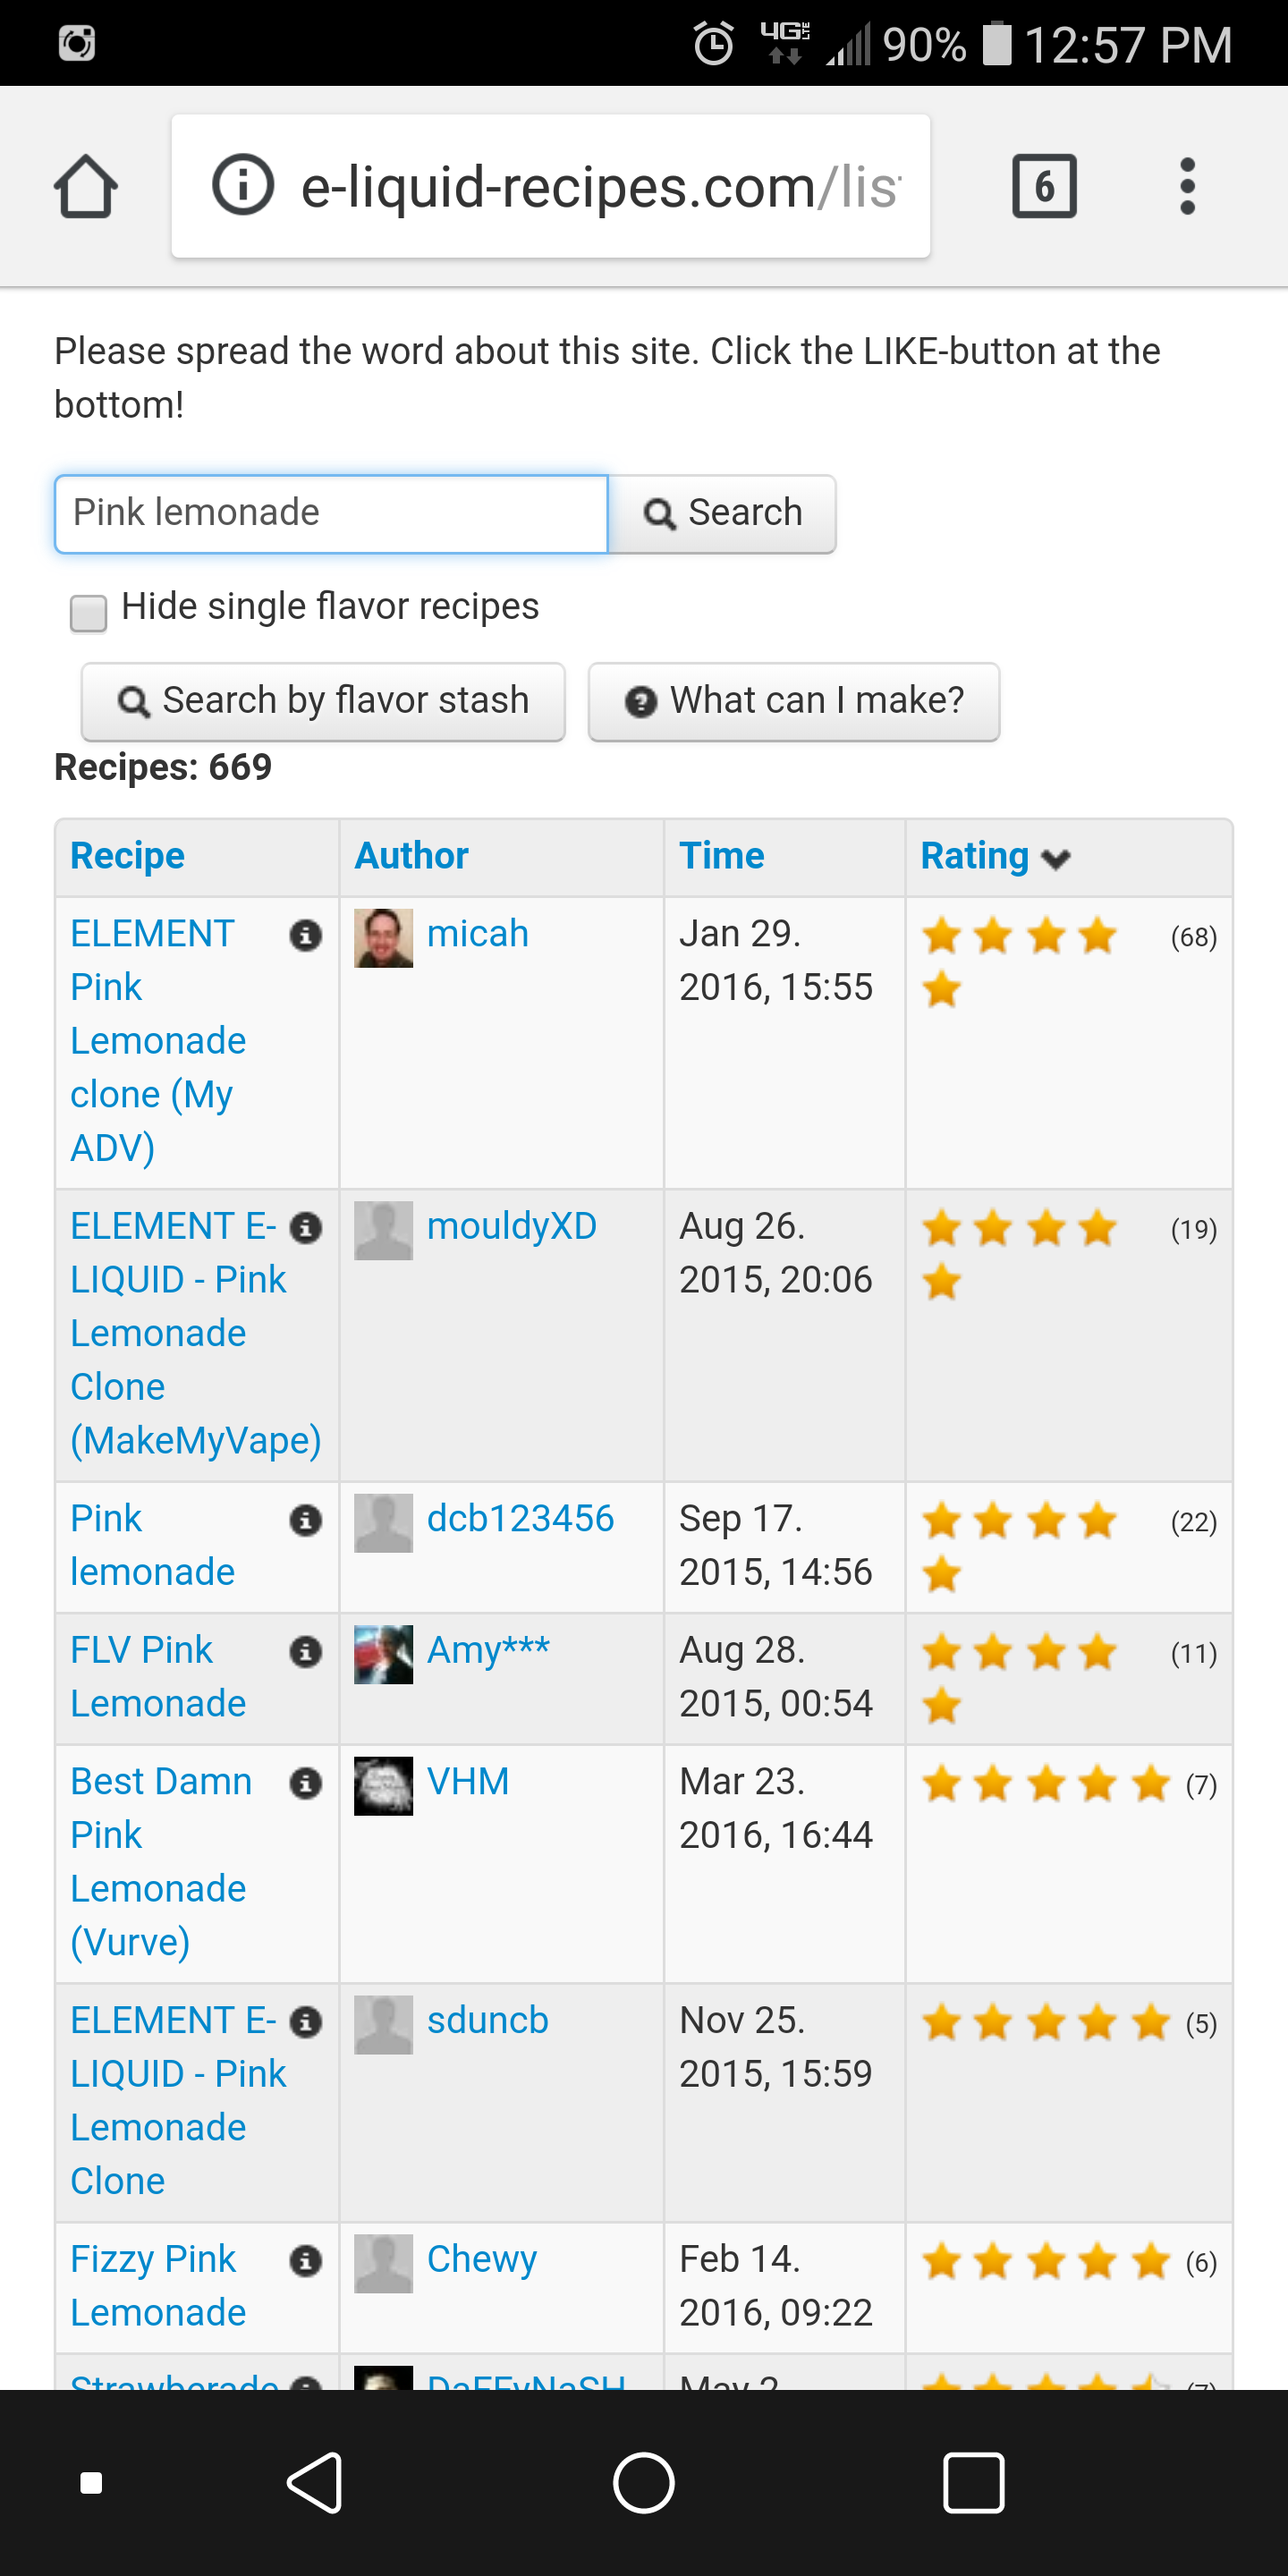Tap the Android back navigation button
The image size is (1288, 2576).
[316, 2482]
